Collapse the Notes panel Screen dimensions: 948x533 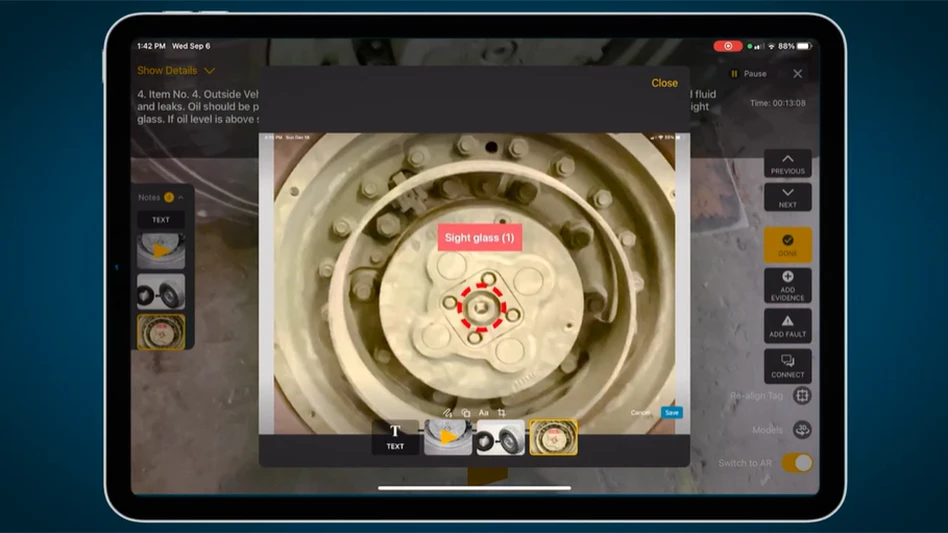coord(181,197)
